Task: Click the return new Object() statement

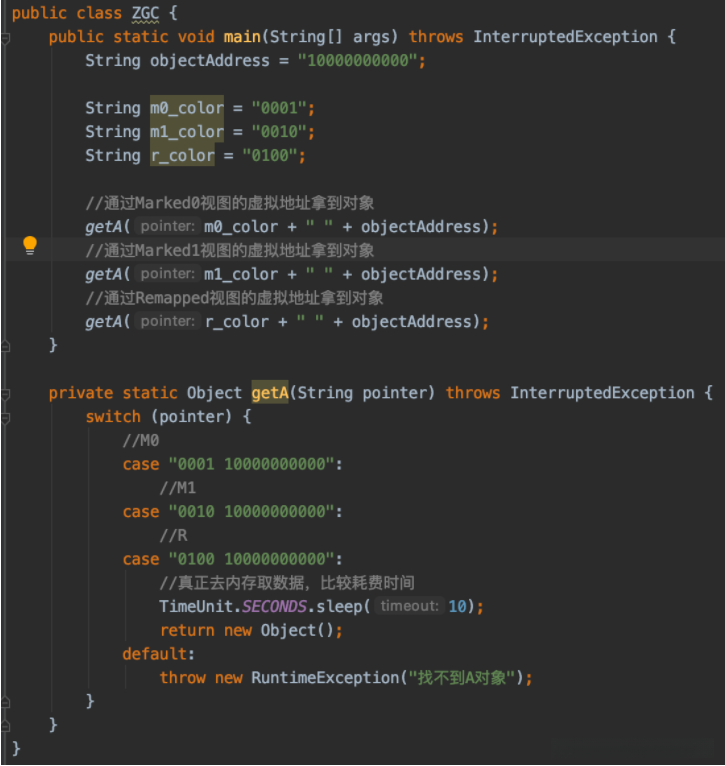Action: click(251, 630)
